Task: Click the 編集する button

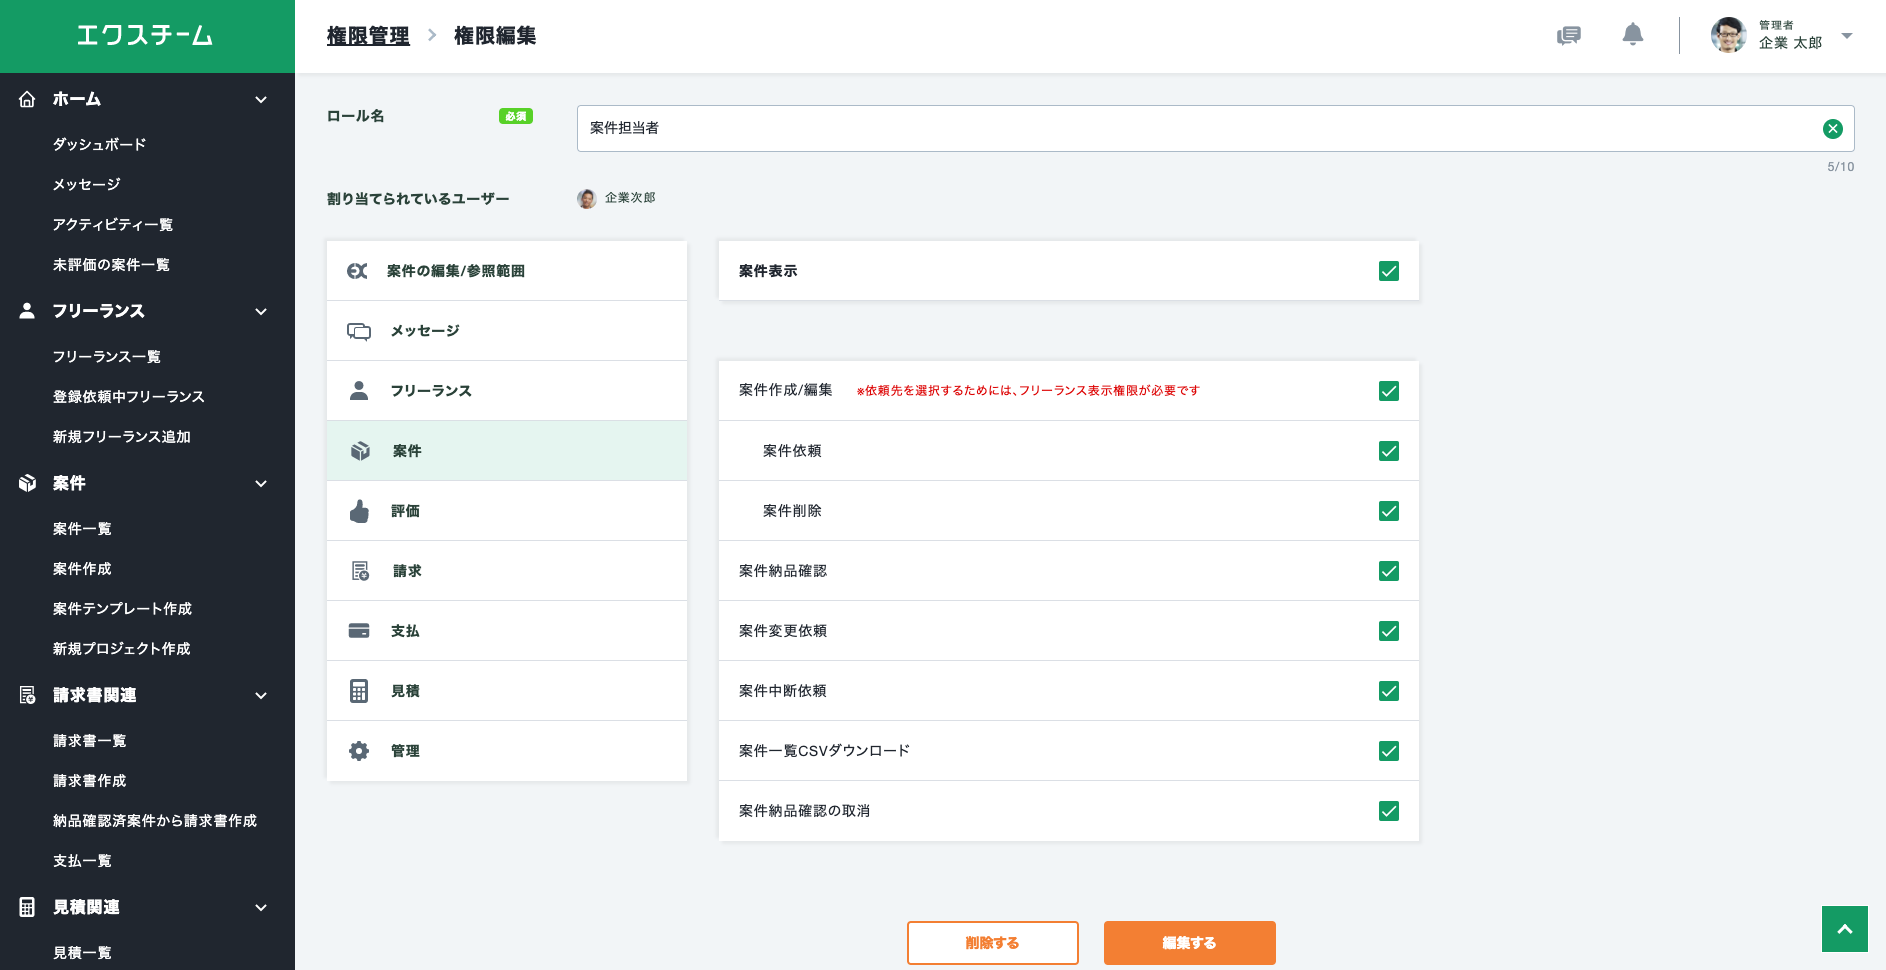Action: [x=1189, y=943]
